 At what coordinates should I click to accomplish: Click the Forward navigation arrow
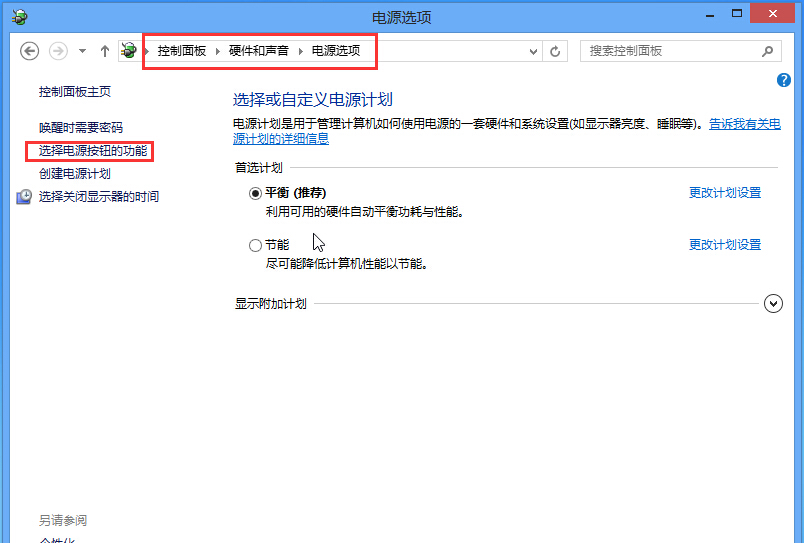coord(58,51)
